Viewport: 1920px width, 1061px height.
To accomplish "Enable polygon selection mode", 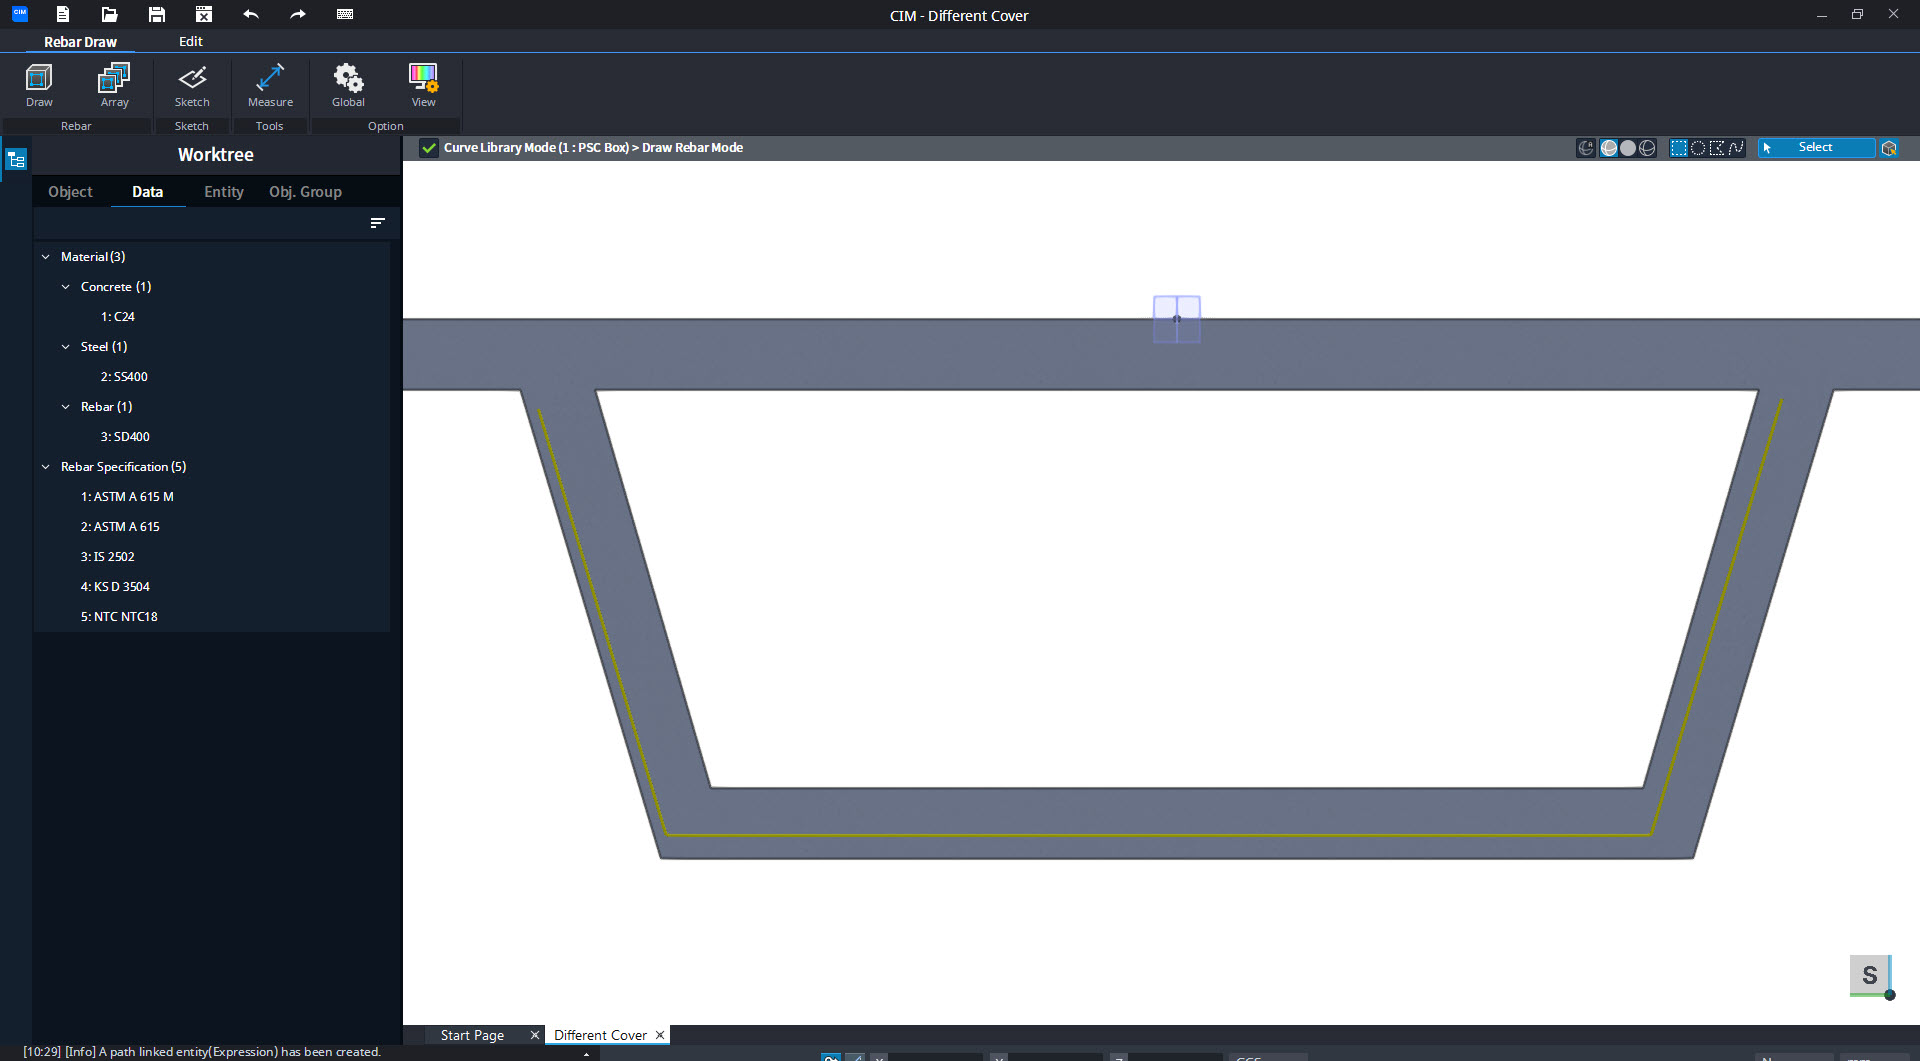I will [1717, 148].
